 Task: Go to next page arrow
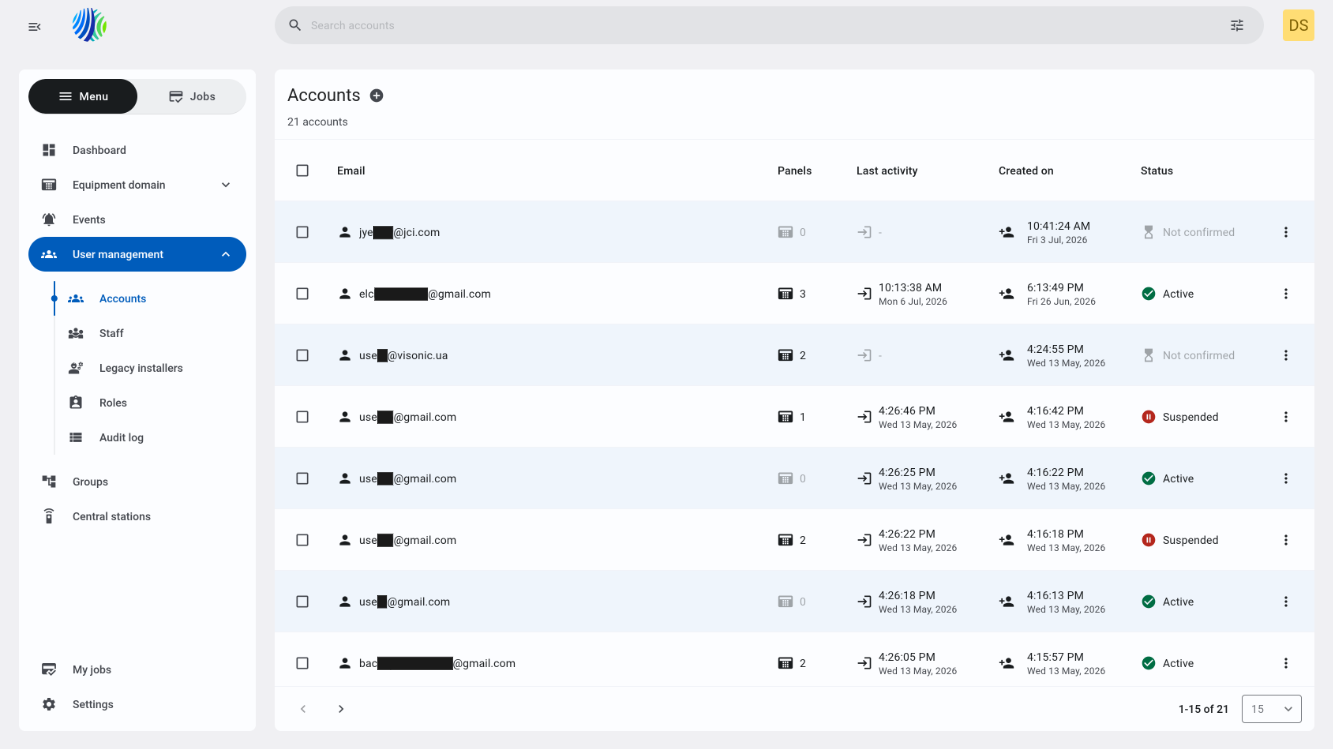coord(341,709)
